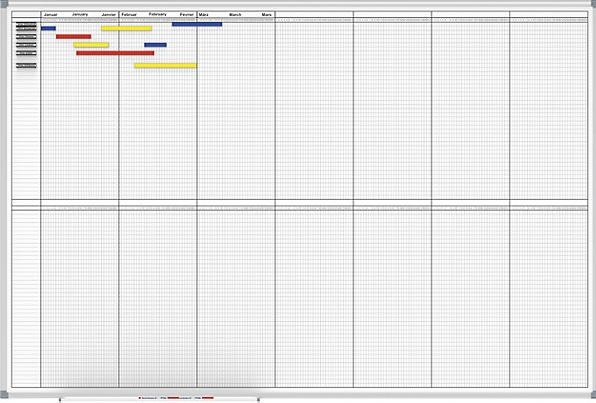The image size is (596, 403).
Task: Click the 'Februar' month header
Action: 129,14
